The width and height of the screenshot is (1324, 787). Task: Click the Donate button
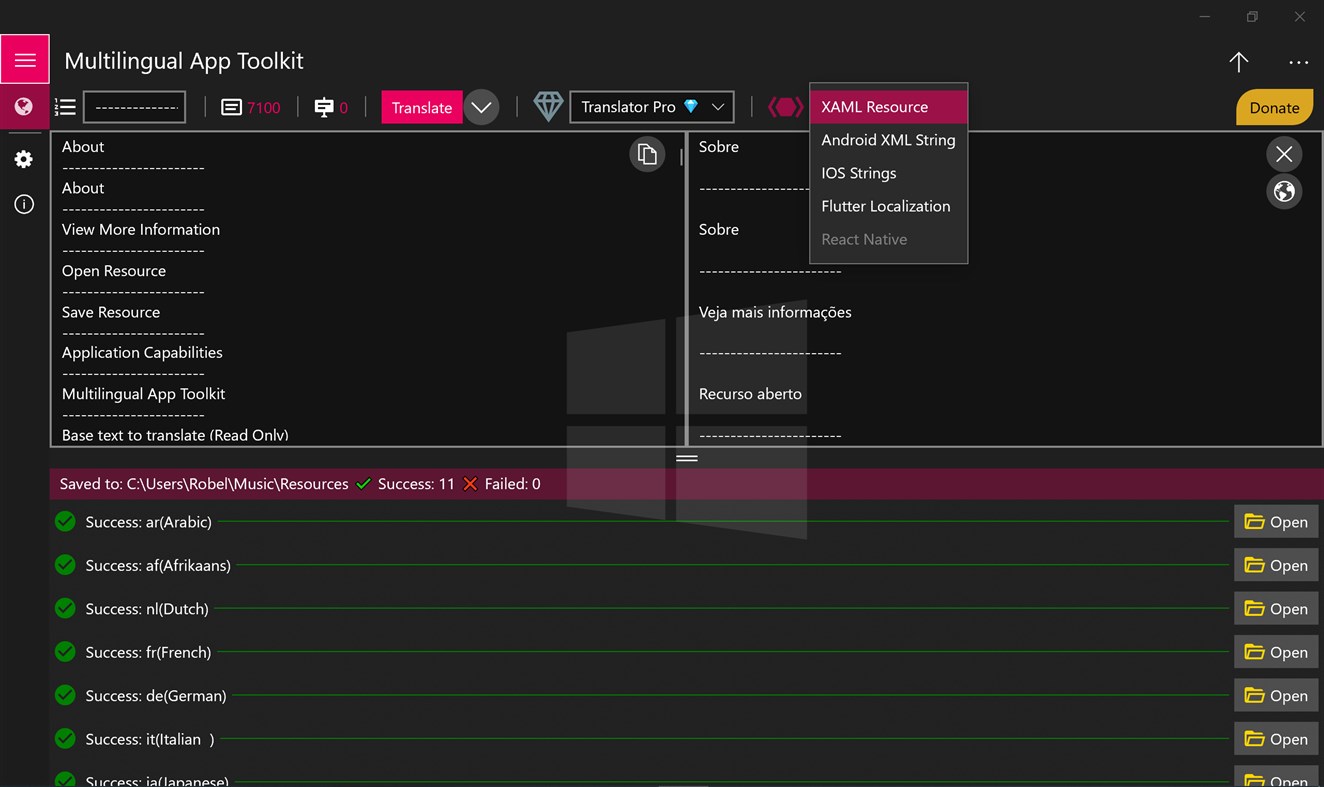(x=1274, y=108)
